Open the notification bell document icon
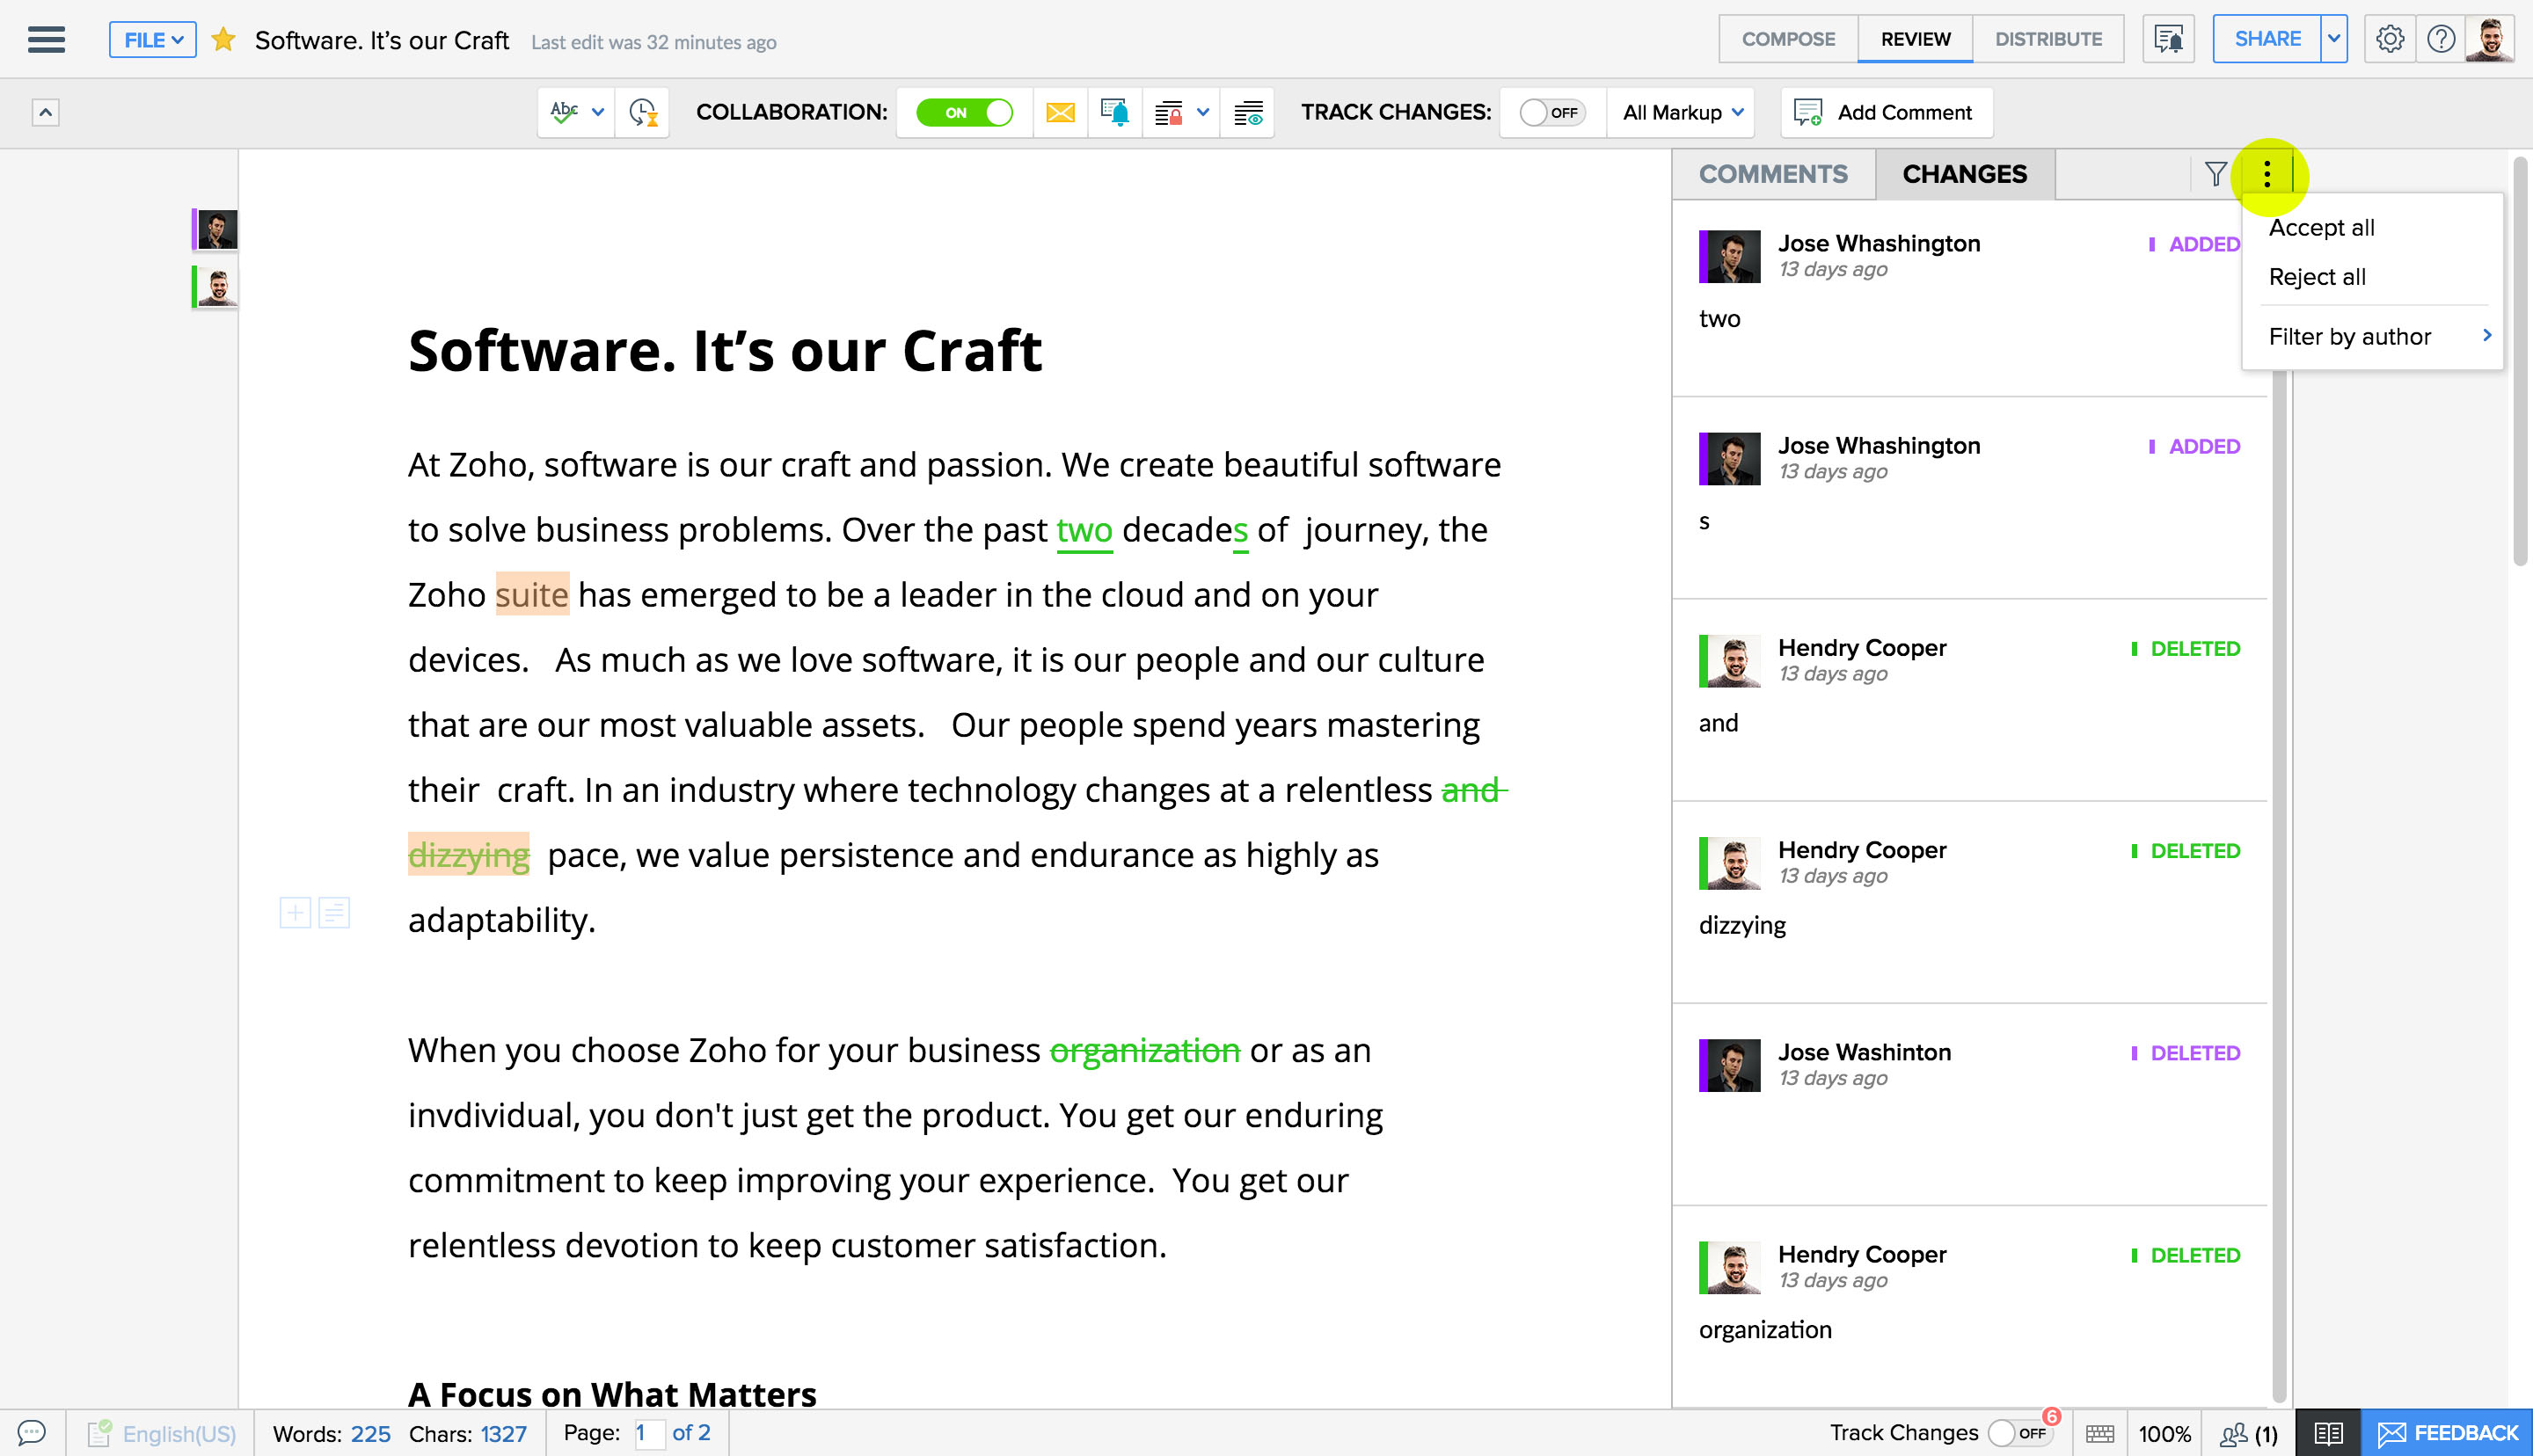2533x1456 pixels. (1114, 112)
